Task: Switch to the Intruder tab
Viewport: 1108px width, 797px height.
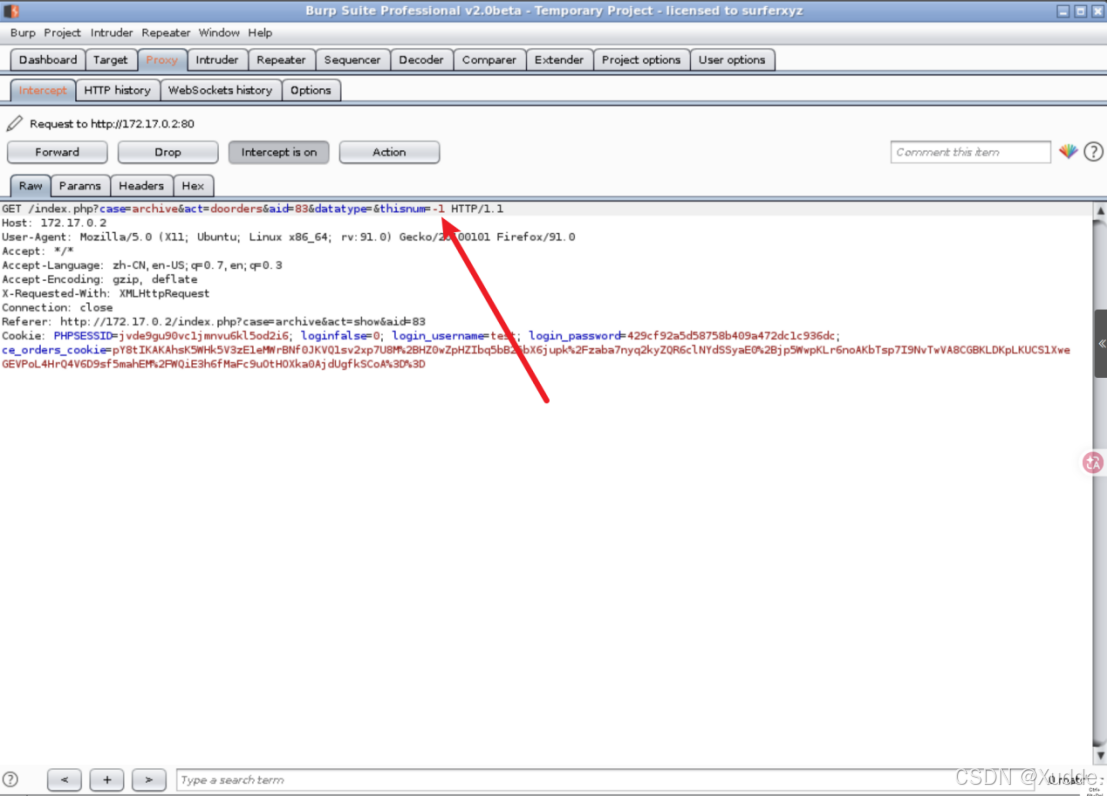Action: tap(217, 60)
